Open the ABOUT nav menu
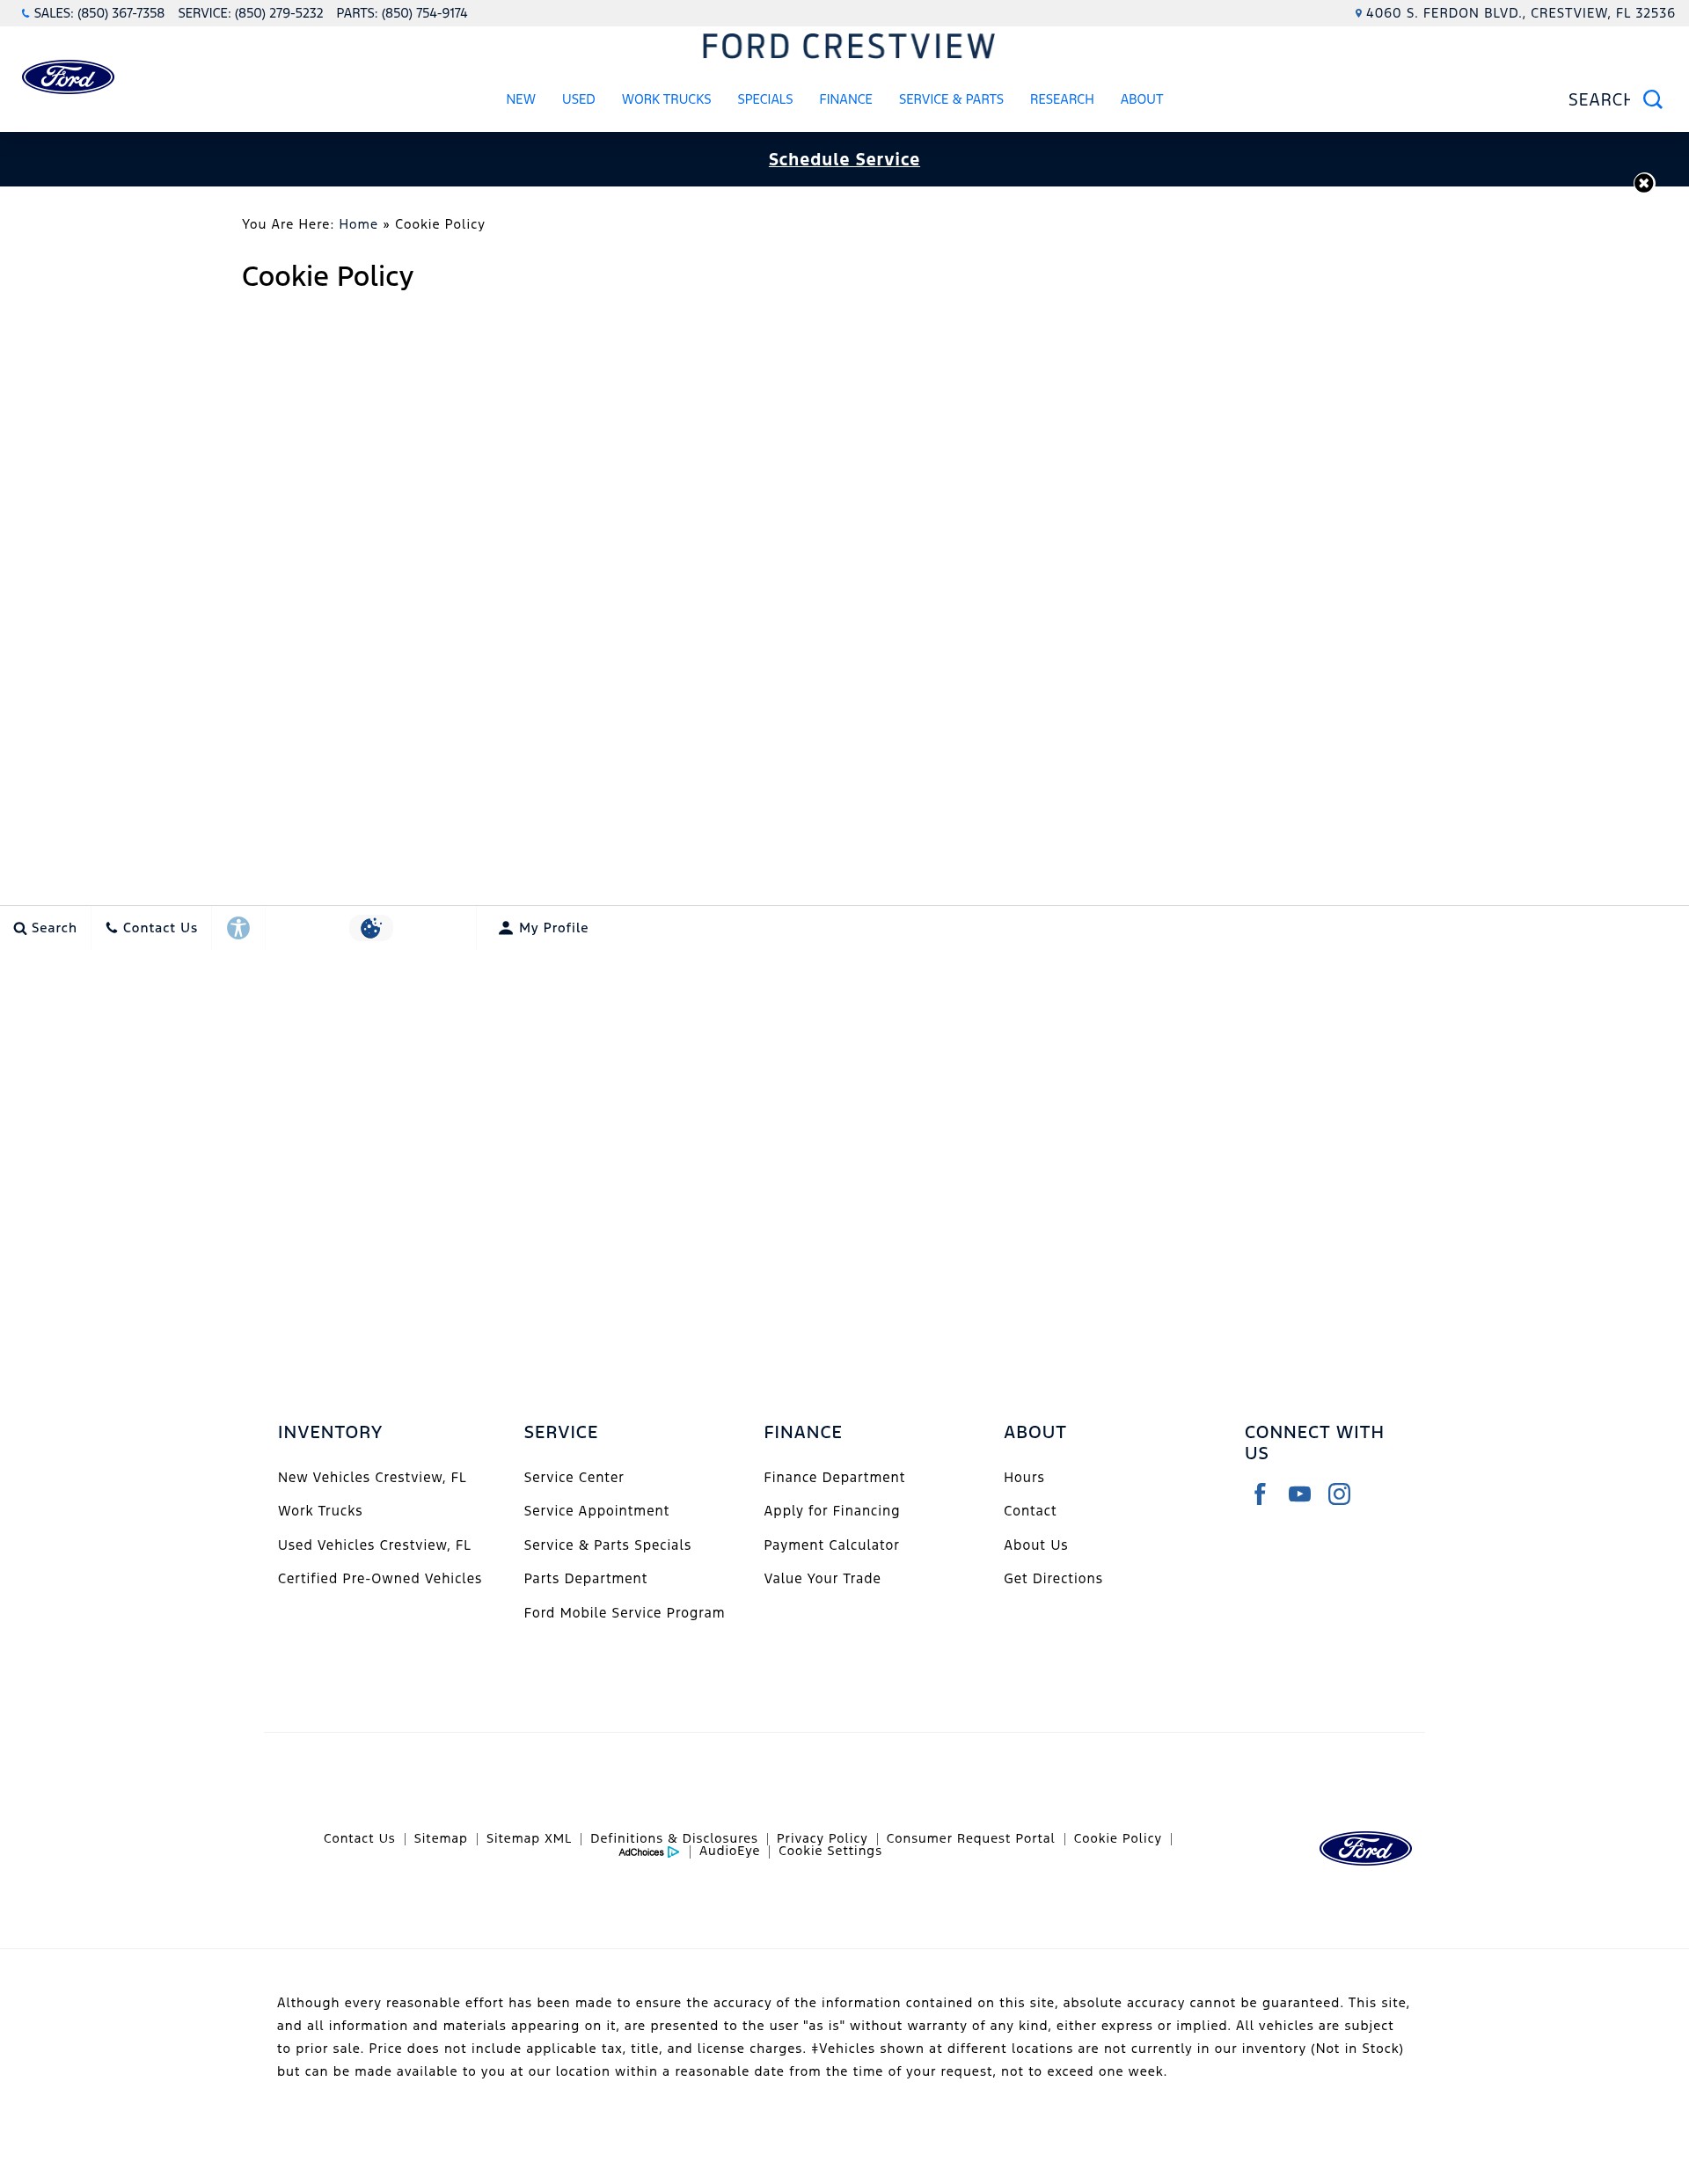This screenshot has height=2184, width=1689. tap(1141, 99)
